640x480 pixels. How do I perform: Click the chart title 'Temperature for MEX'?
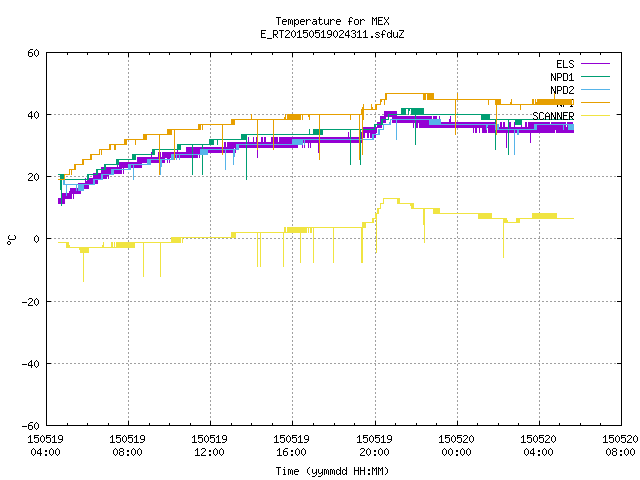coord(332,21)
